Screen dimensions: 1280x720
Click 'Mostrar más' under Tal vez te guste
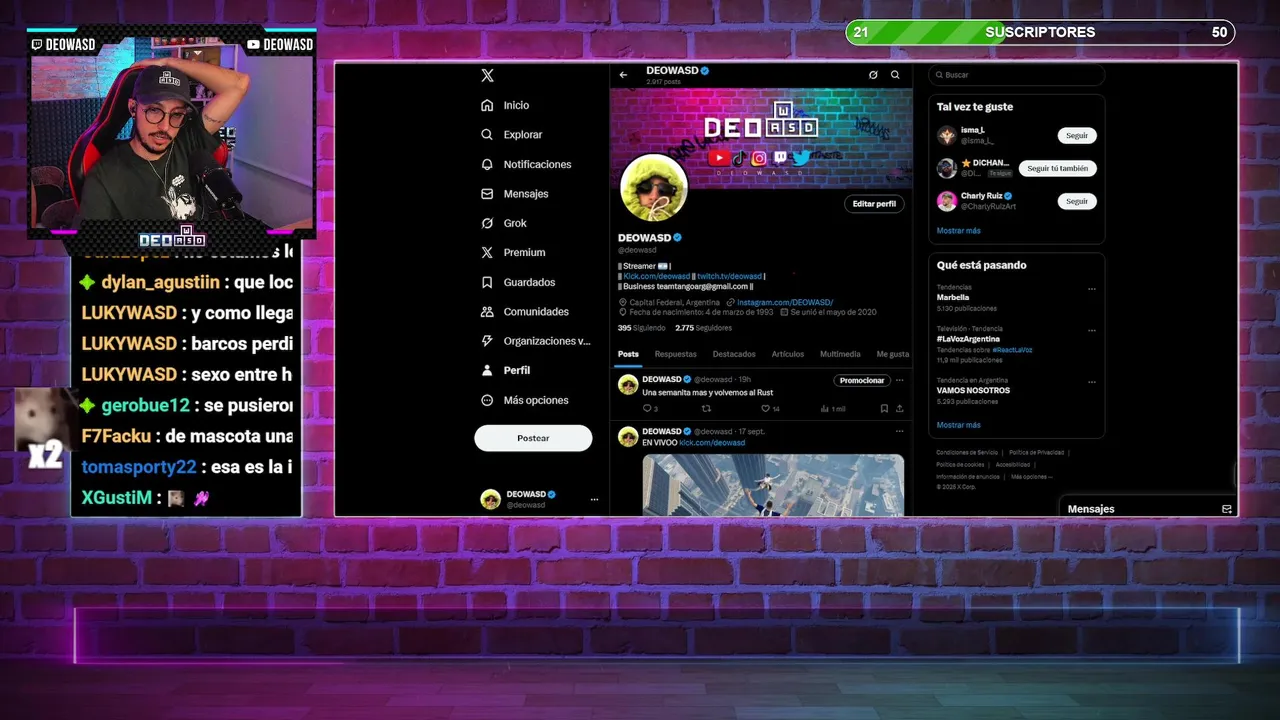pos(958,231)
